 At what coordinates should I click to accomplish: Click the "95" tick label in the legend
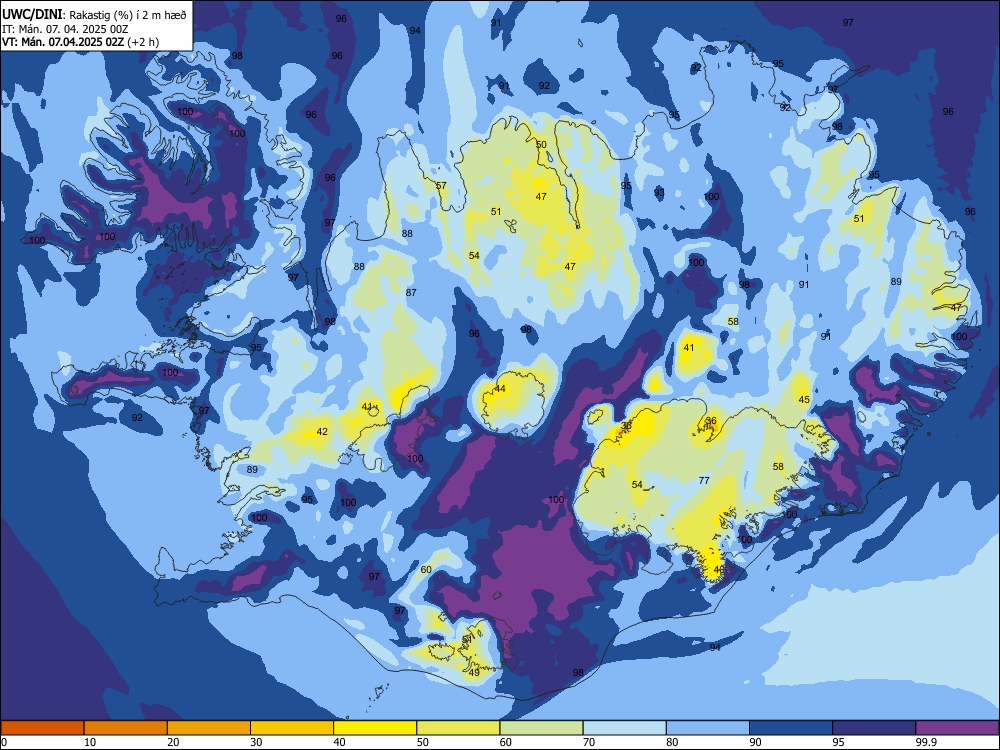(839, 742)
